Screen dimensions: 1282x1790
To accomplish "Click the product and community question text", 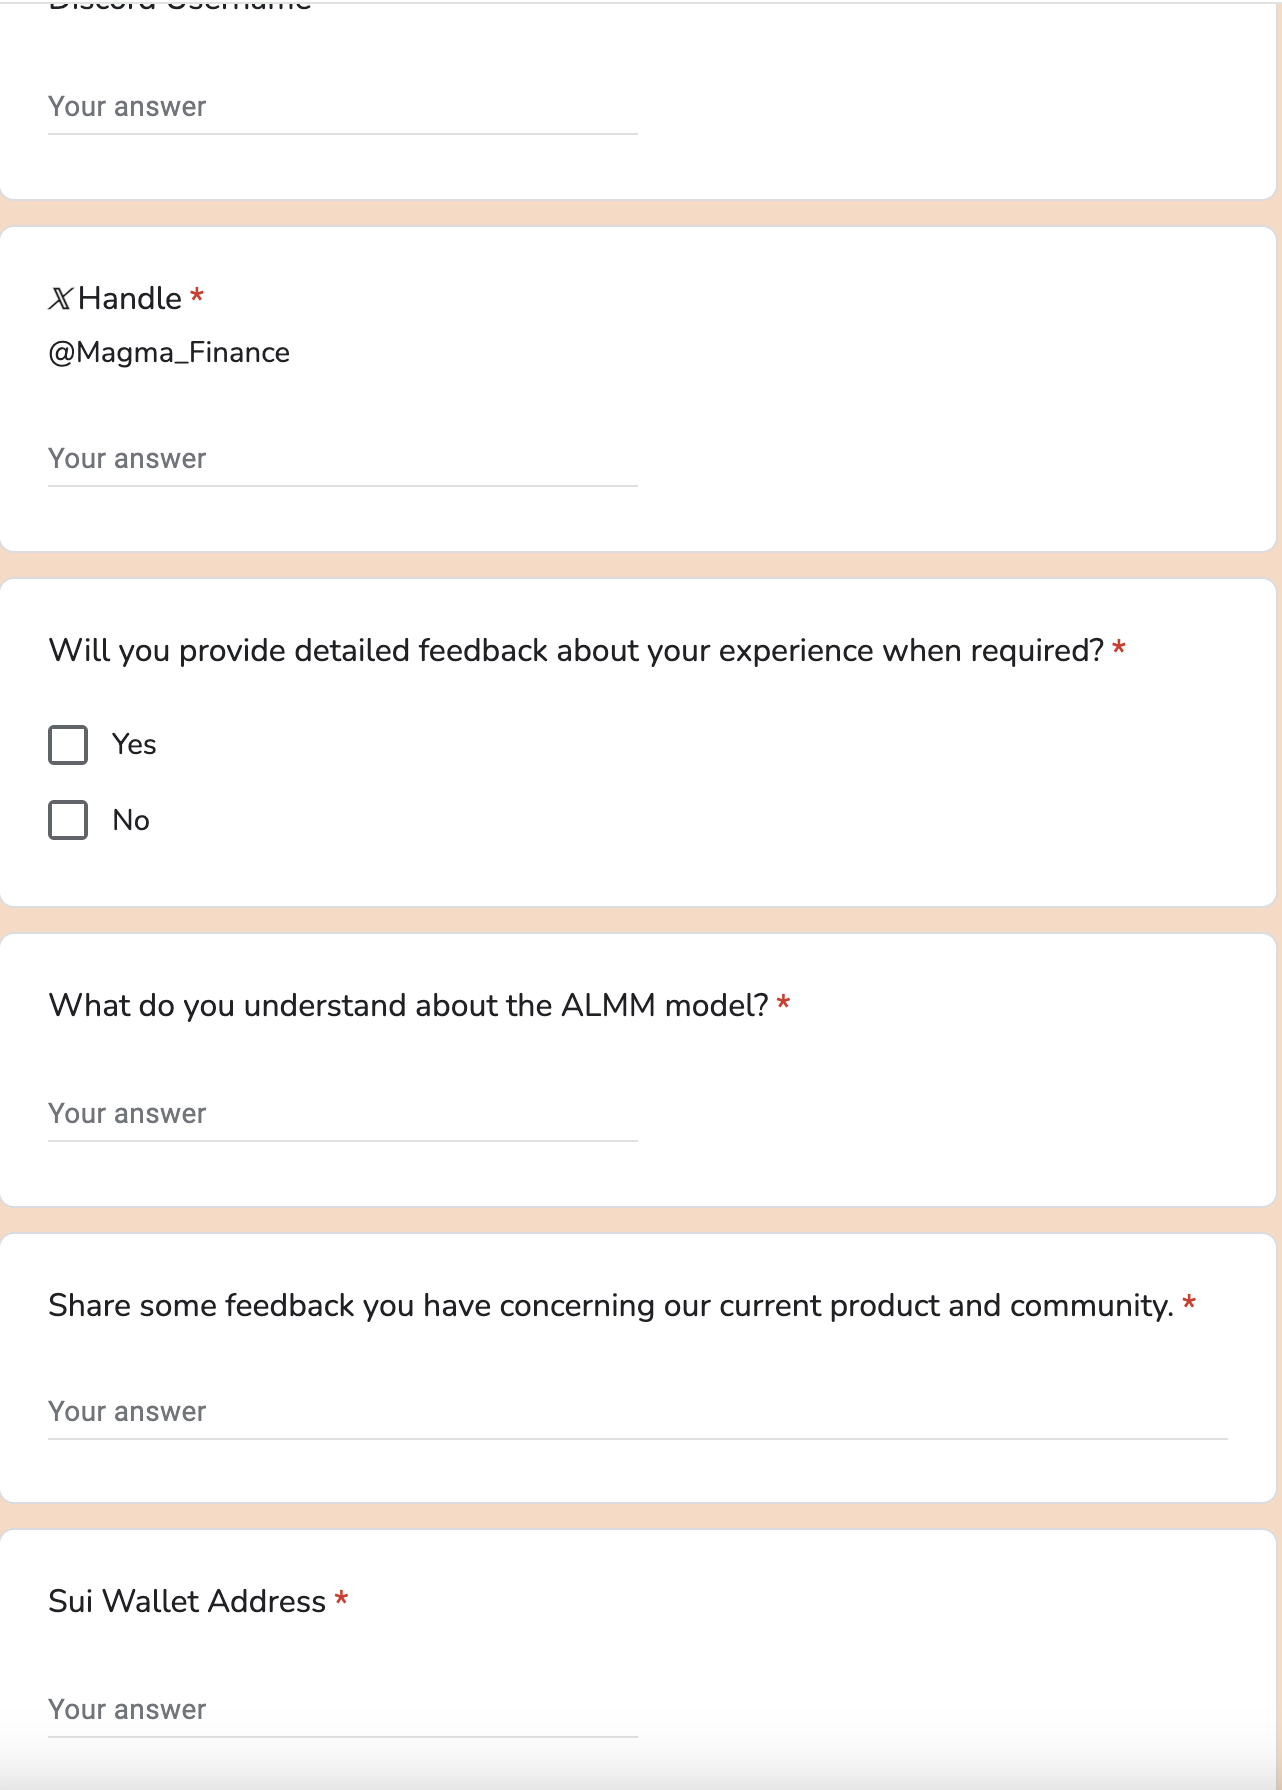I will pos(610,1306).
